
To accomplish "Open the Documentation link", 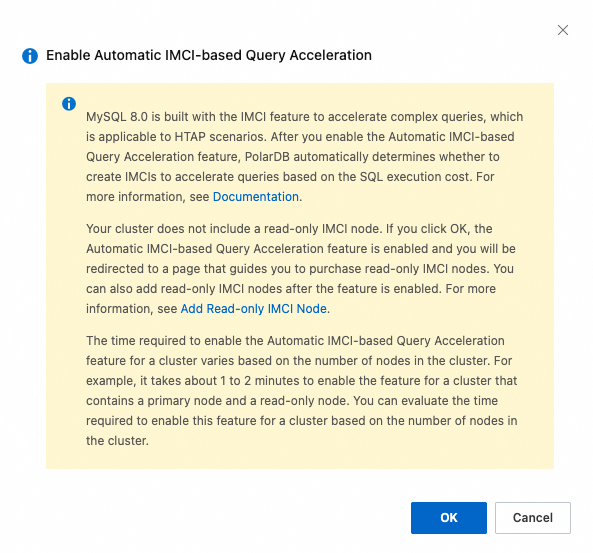I will 256,197.
